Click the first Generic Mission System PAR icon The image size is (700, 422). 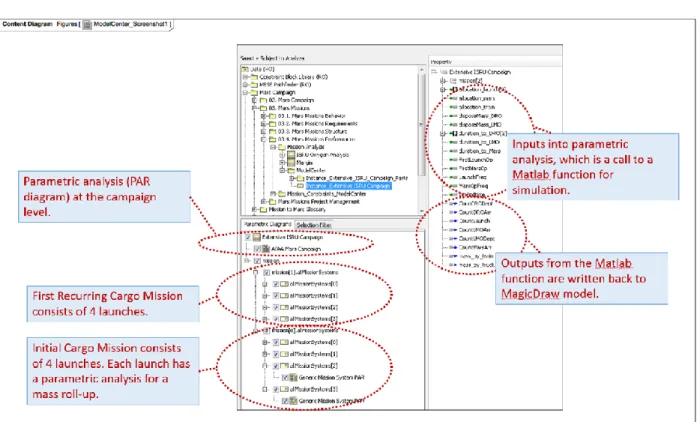(294, 377)
